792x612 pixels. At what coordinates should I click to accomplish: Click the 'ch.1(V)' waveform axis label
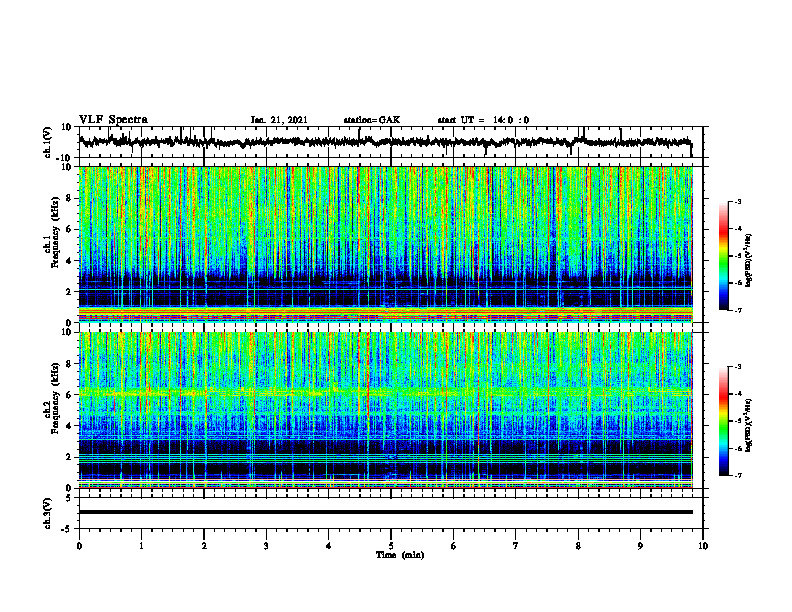click(x=48, y=142)
